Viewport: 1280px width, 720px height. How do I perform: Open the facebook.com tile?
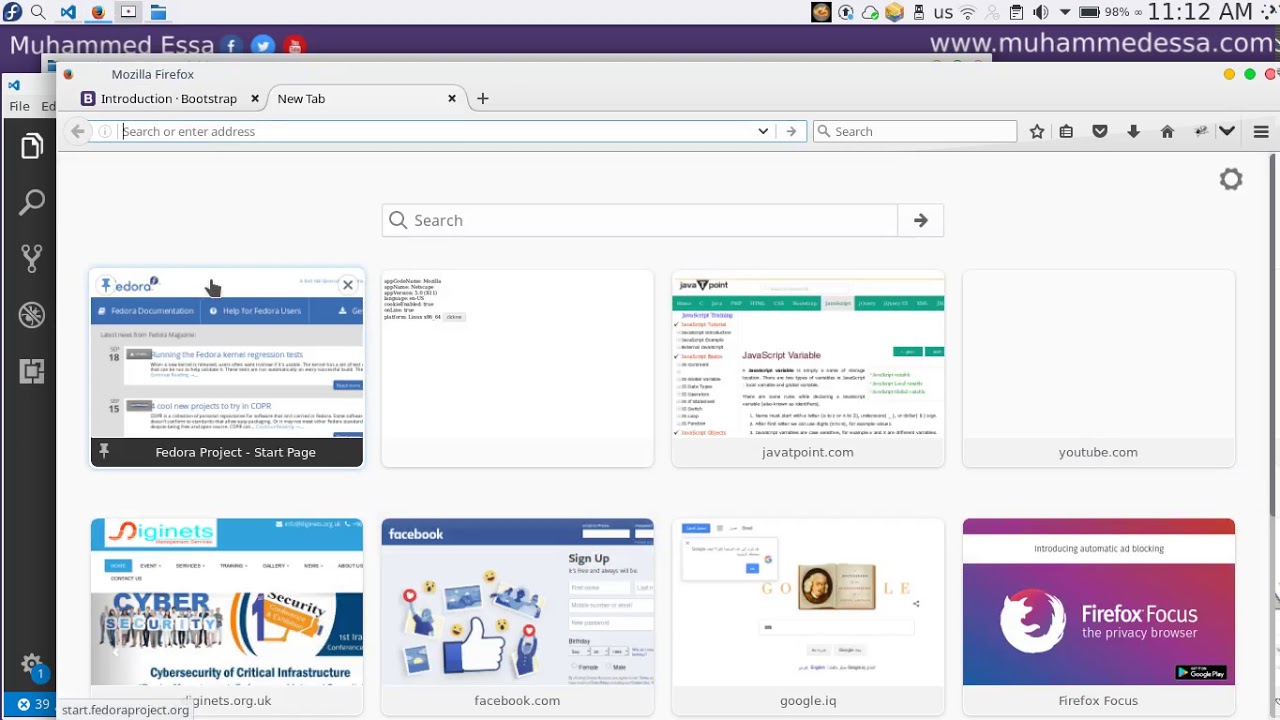[517, 617]
